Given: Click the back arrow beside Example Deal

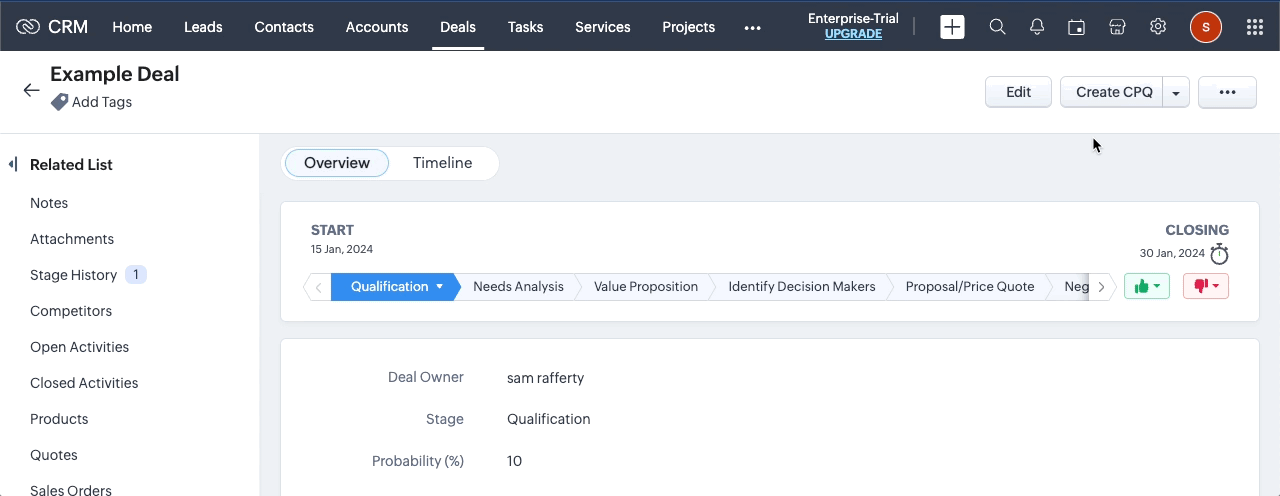Looking at the screenshot, I should (31, 90).
